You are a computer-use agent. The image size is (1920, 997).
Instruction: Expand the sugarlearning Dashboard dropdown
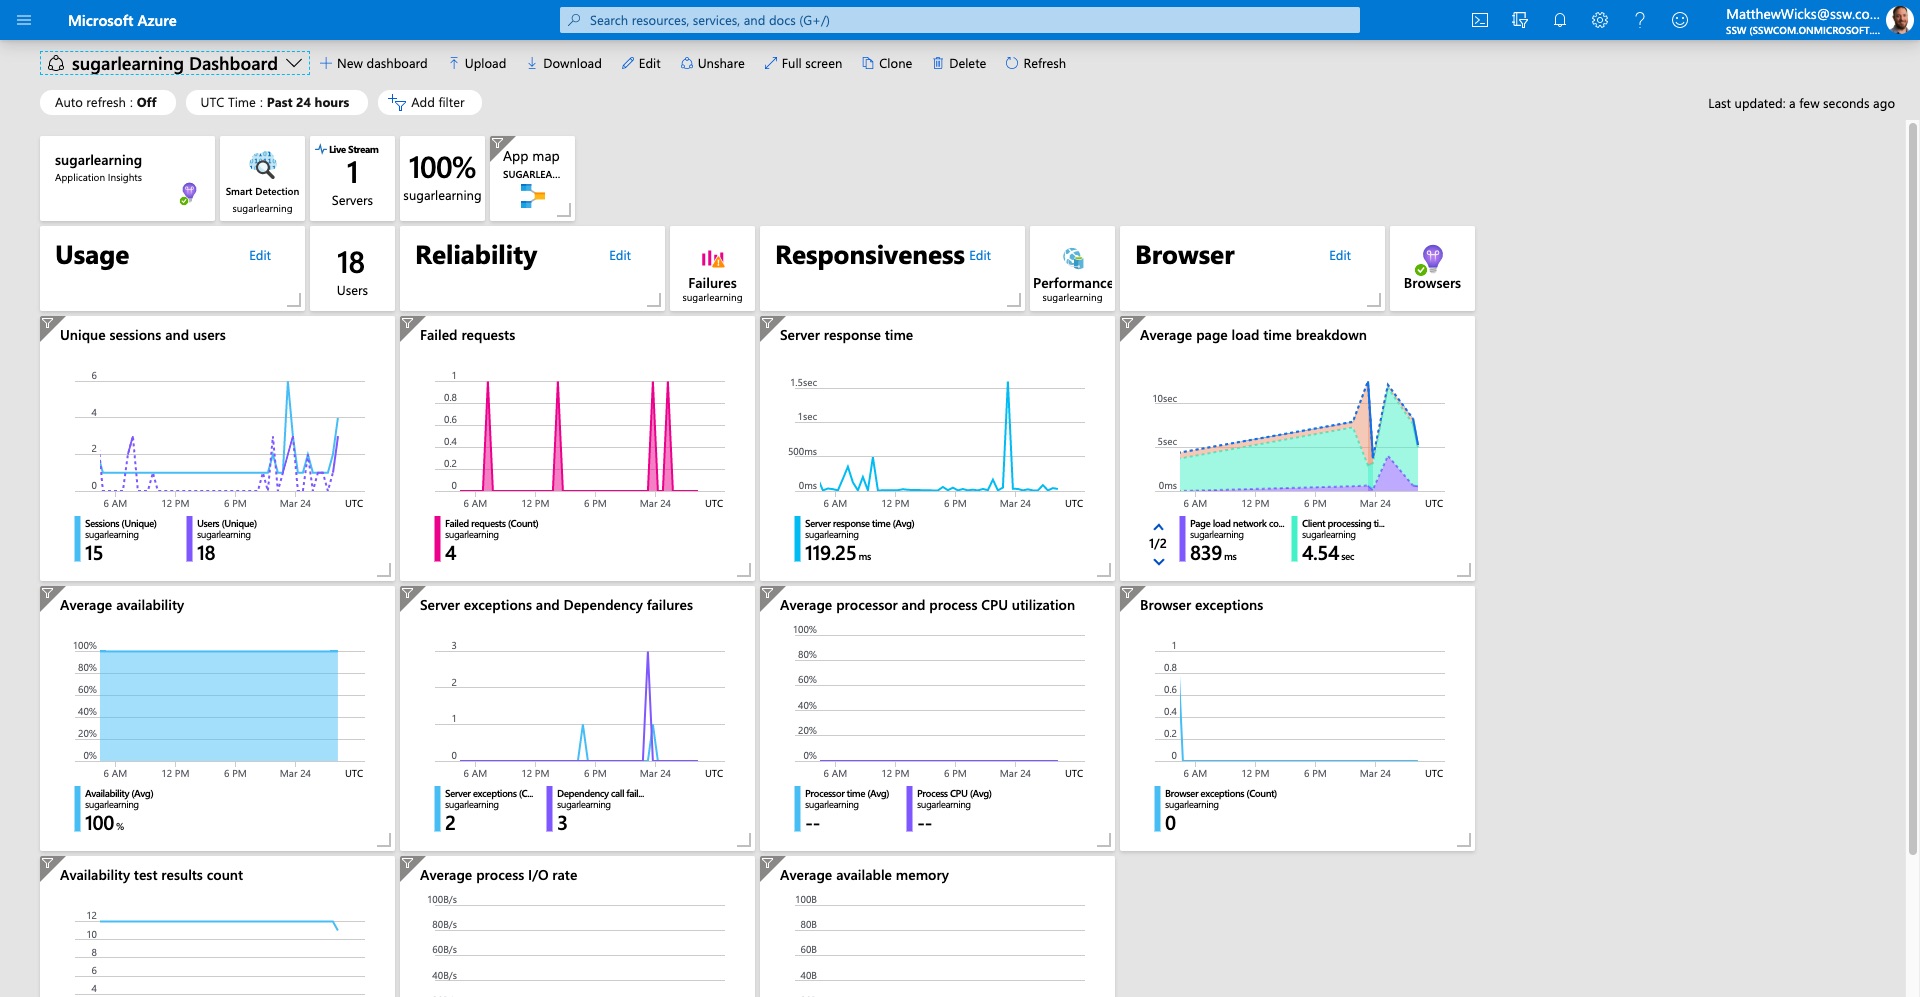pyautogui.click(x=294, y=63)
